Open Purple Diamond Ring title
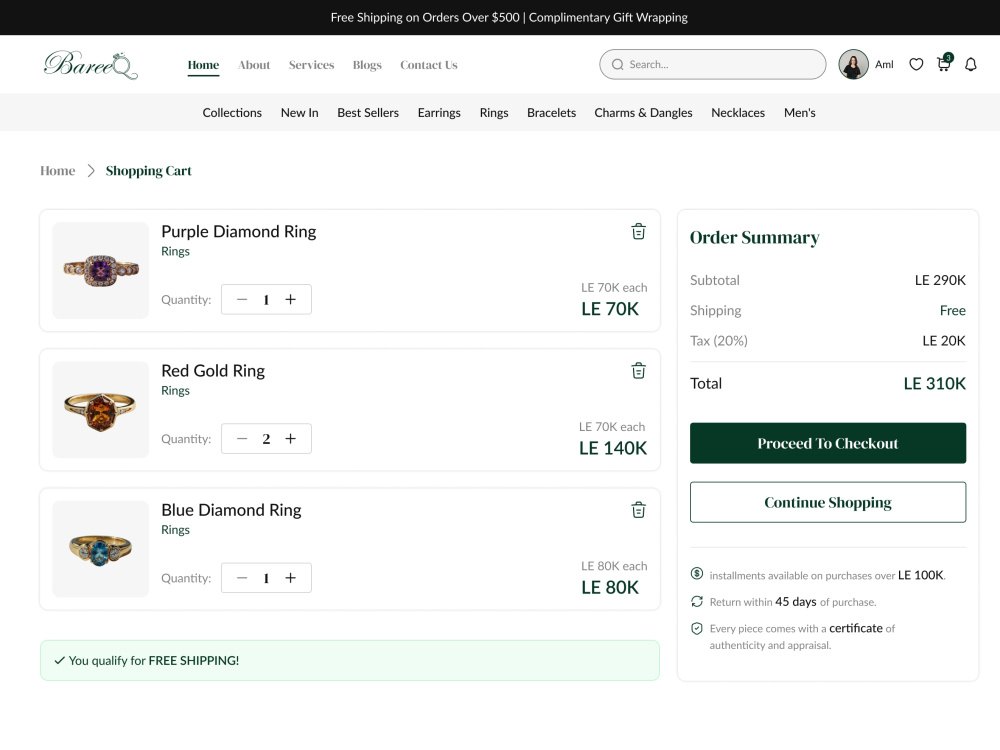Image resolution: width=1000 pixels, height=750 pixels. pyautogui.click(x=239, y=232)
